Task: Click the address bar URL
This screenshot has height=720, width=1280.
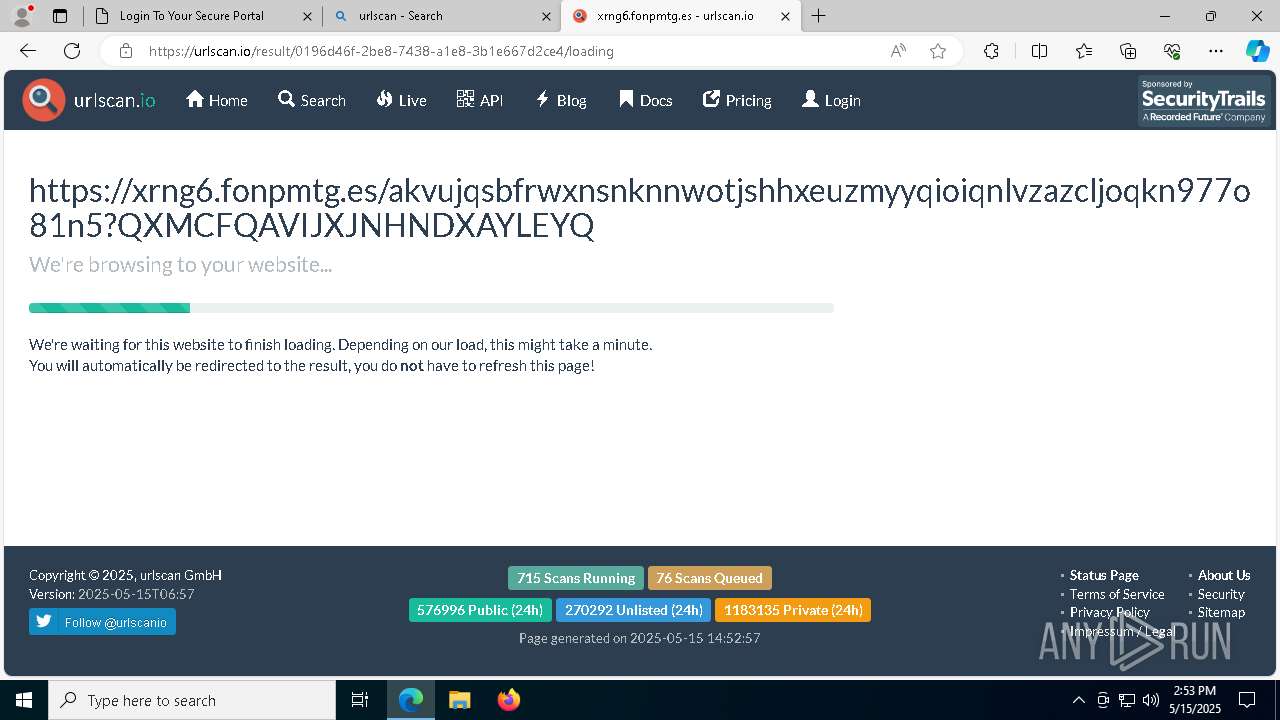Action: pyautogui.click(x=381, y=51)
